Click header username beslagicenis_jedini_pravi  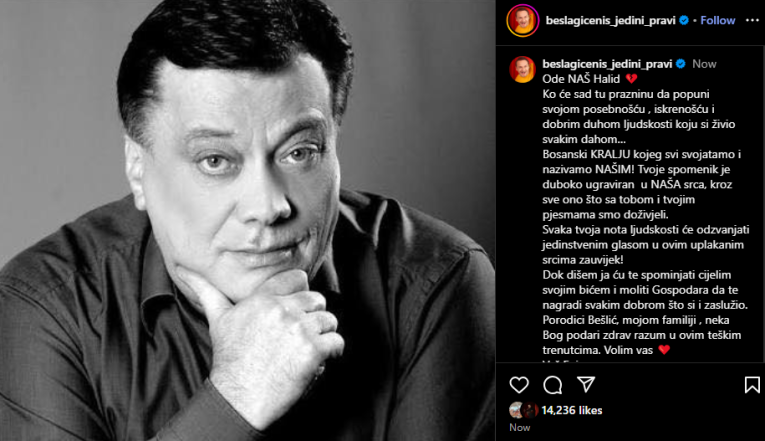[610, 20]
